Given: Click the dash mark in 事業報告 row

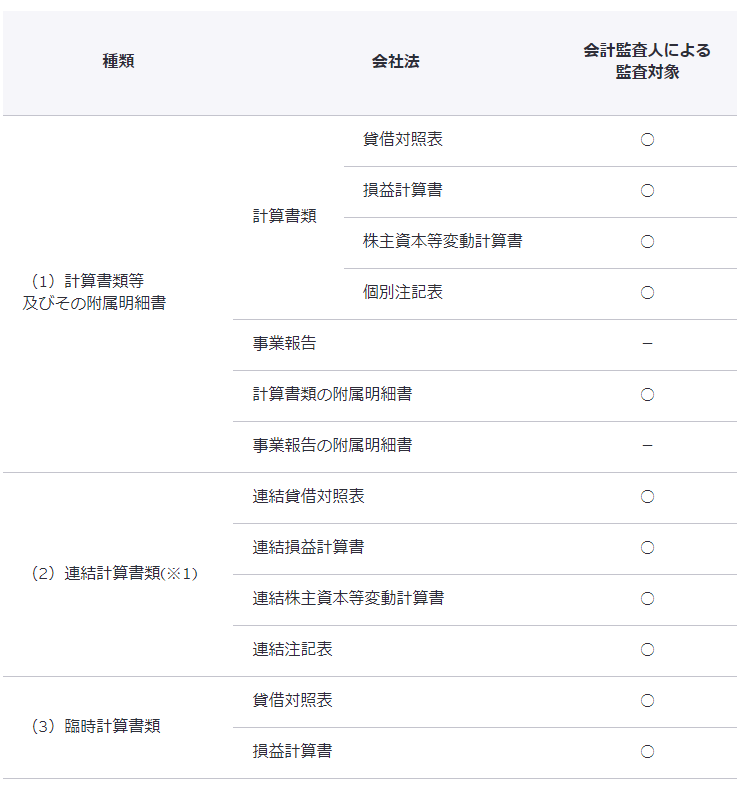Looking at the screenshot, I should click(x=647, y=344).
